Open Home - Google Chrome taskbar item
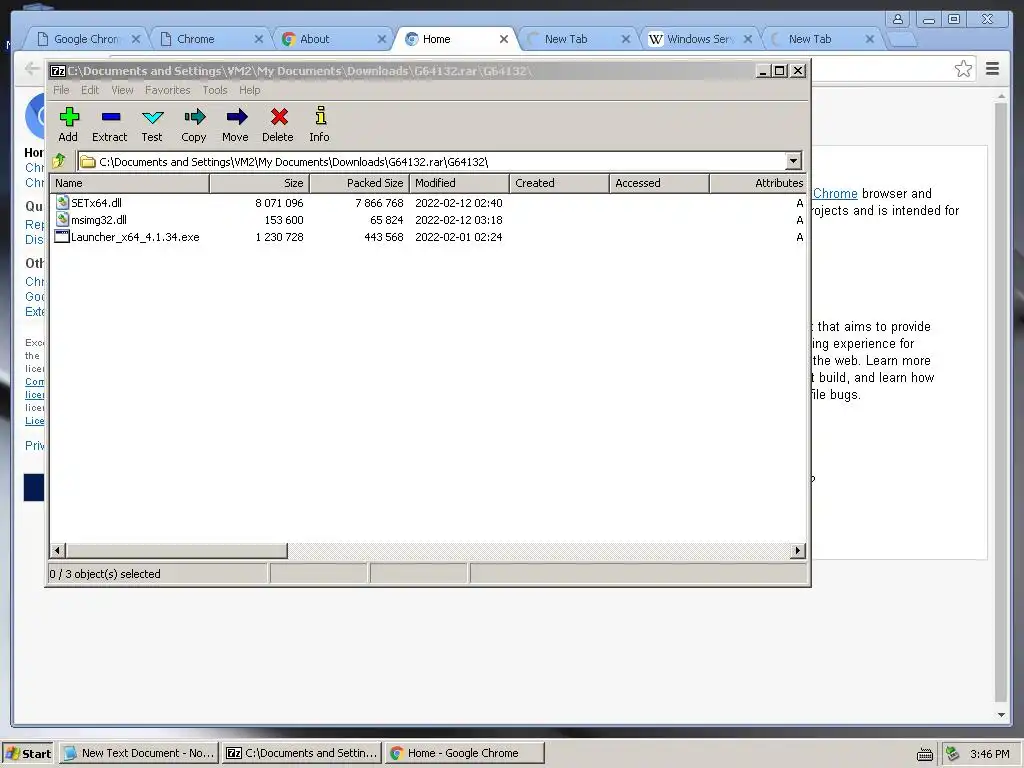The width and height of the screenshot is (1024, 768). click(x=464, y=753)
